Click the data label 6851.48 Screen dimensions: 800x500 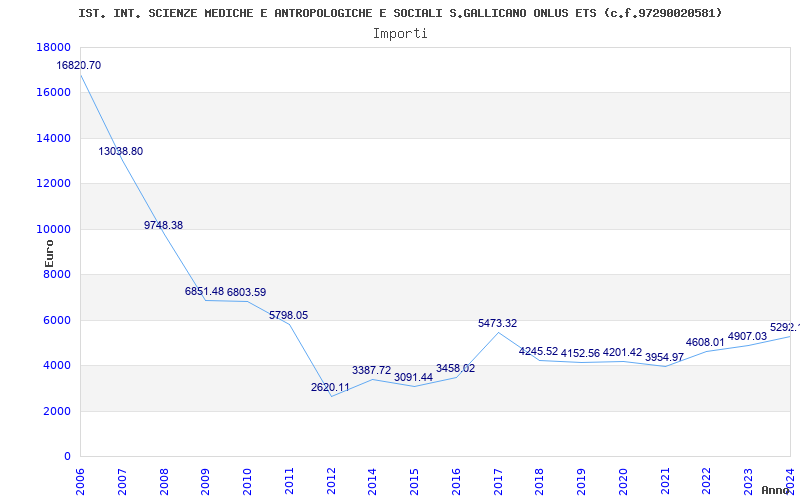pyautogui.click(x=204, y=291)
